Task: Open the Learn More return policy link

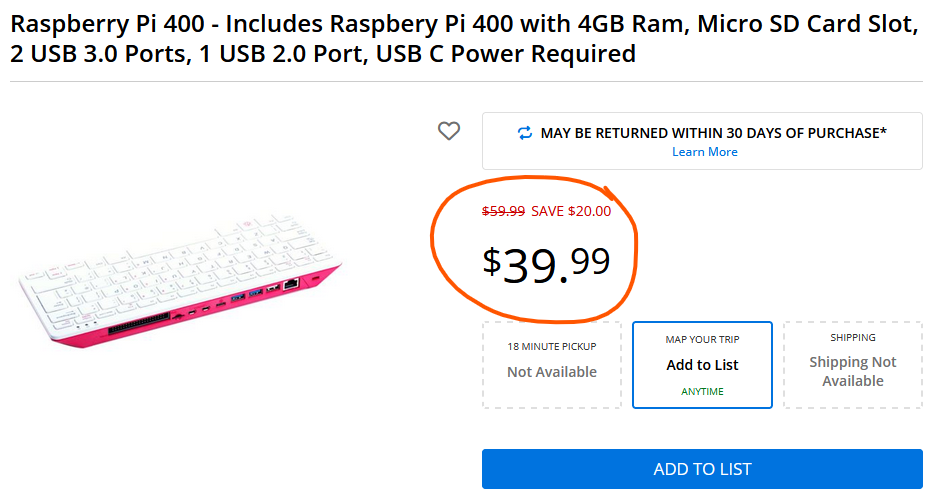Action: (x=705, y=152)
